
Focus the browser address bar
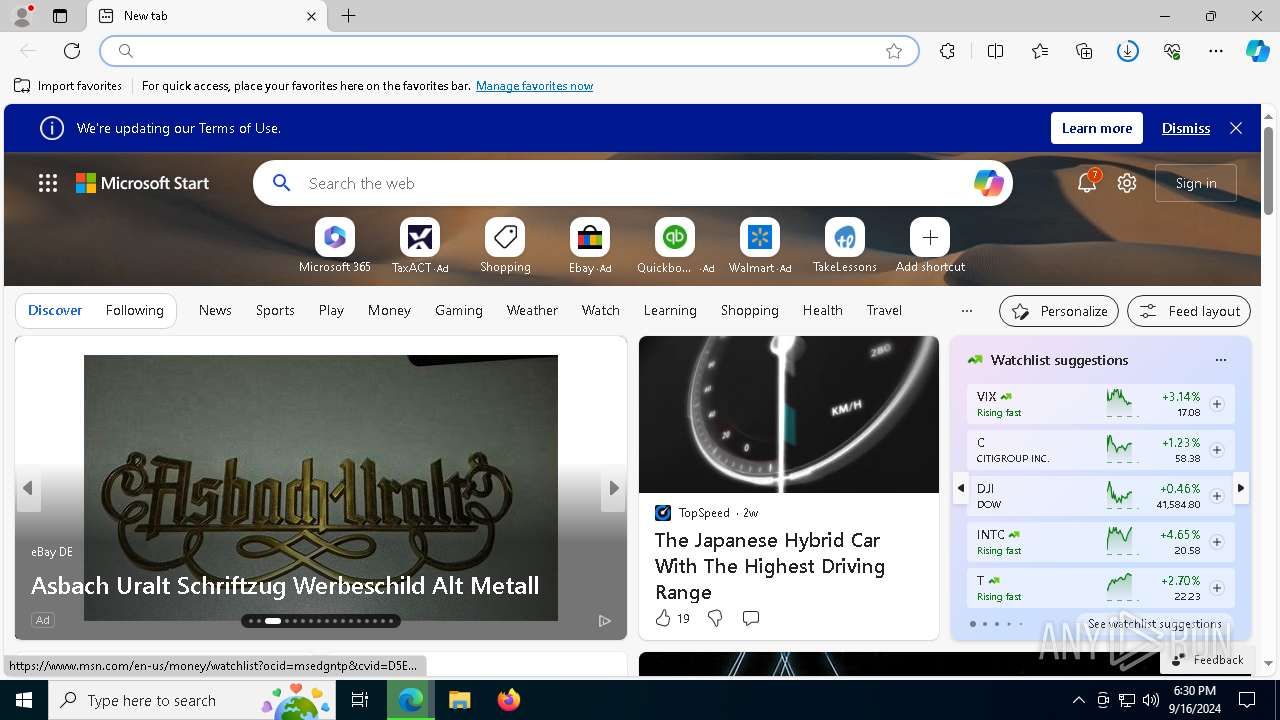tap(510, 51)
